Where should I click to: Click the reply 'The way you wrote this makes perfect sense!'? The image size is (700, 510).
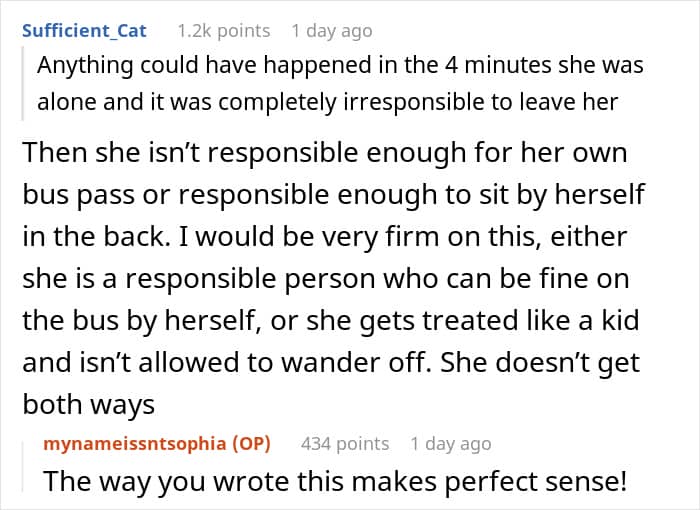coord(335,481)
